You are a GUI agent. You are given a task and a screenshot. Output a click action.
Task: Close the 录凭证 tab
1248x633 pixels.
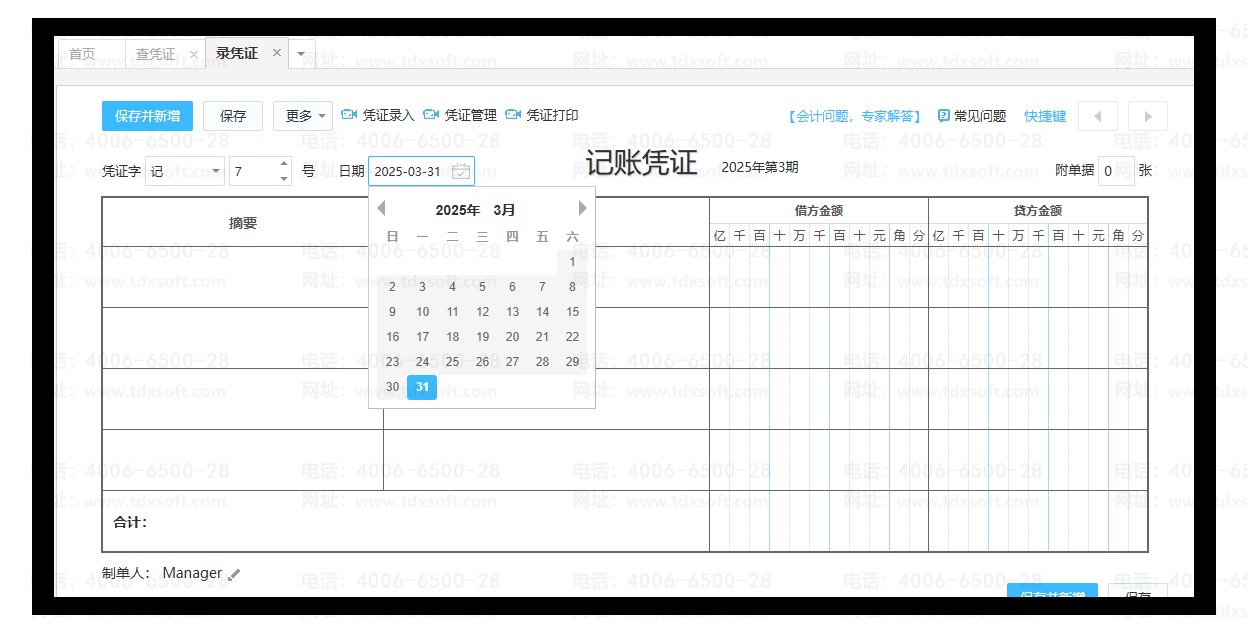pos(277,53)
